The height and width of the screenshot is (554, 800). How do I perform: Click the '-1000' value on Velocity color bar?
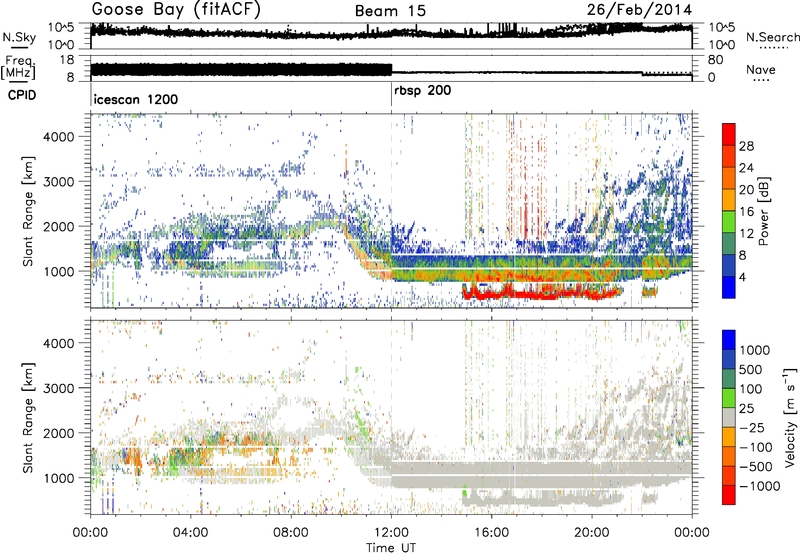tap(759, 486)
